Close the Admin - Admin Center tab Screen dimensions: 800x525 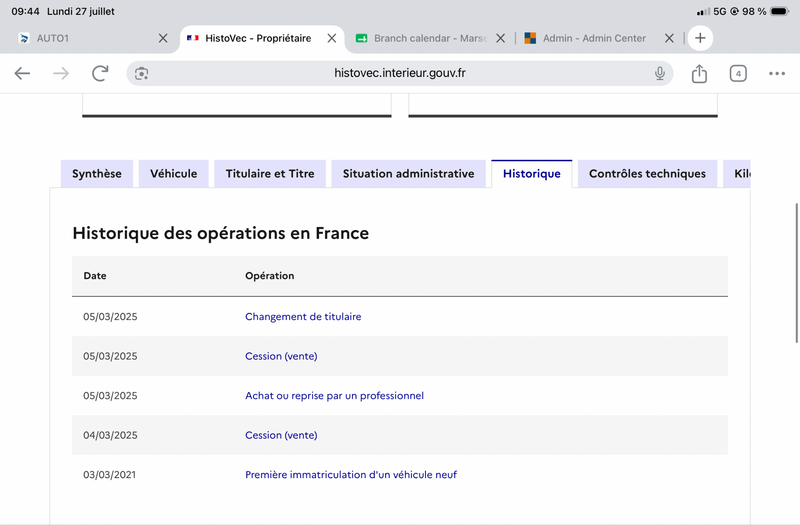669,38
